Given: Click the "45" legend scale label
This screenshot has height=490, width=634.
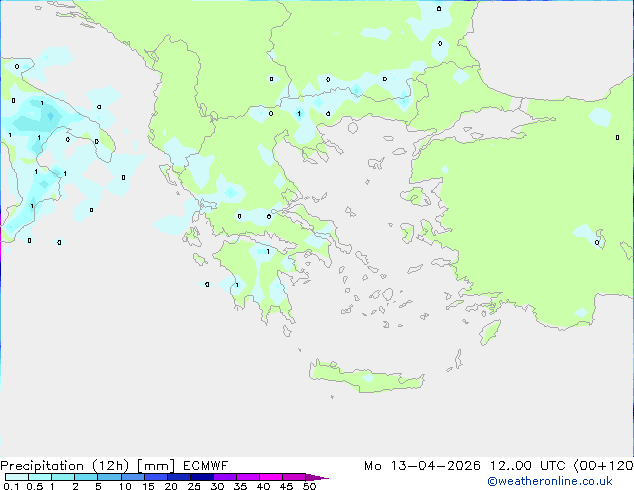Looking at the screenshot, I should [x=286, y=486].
